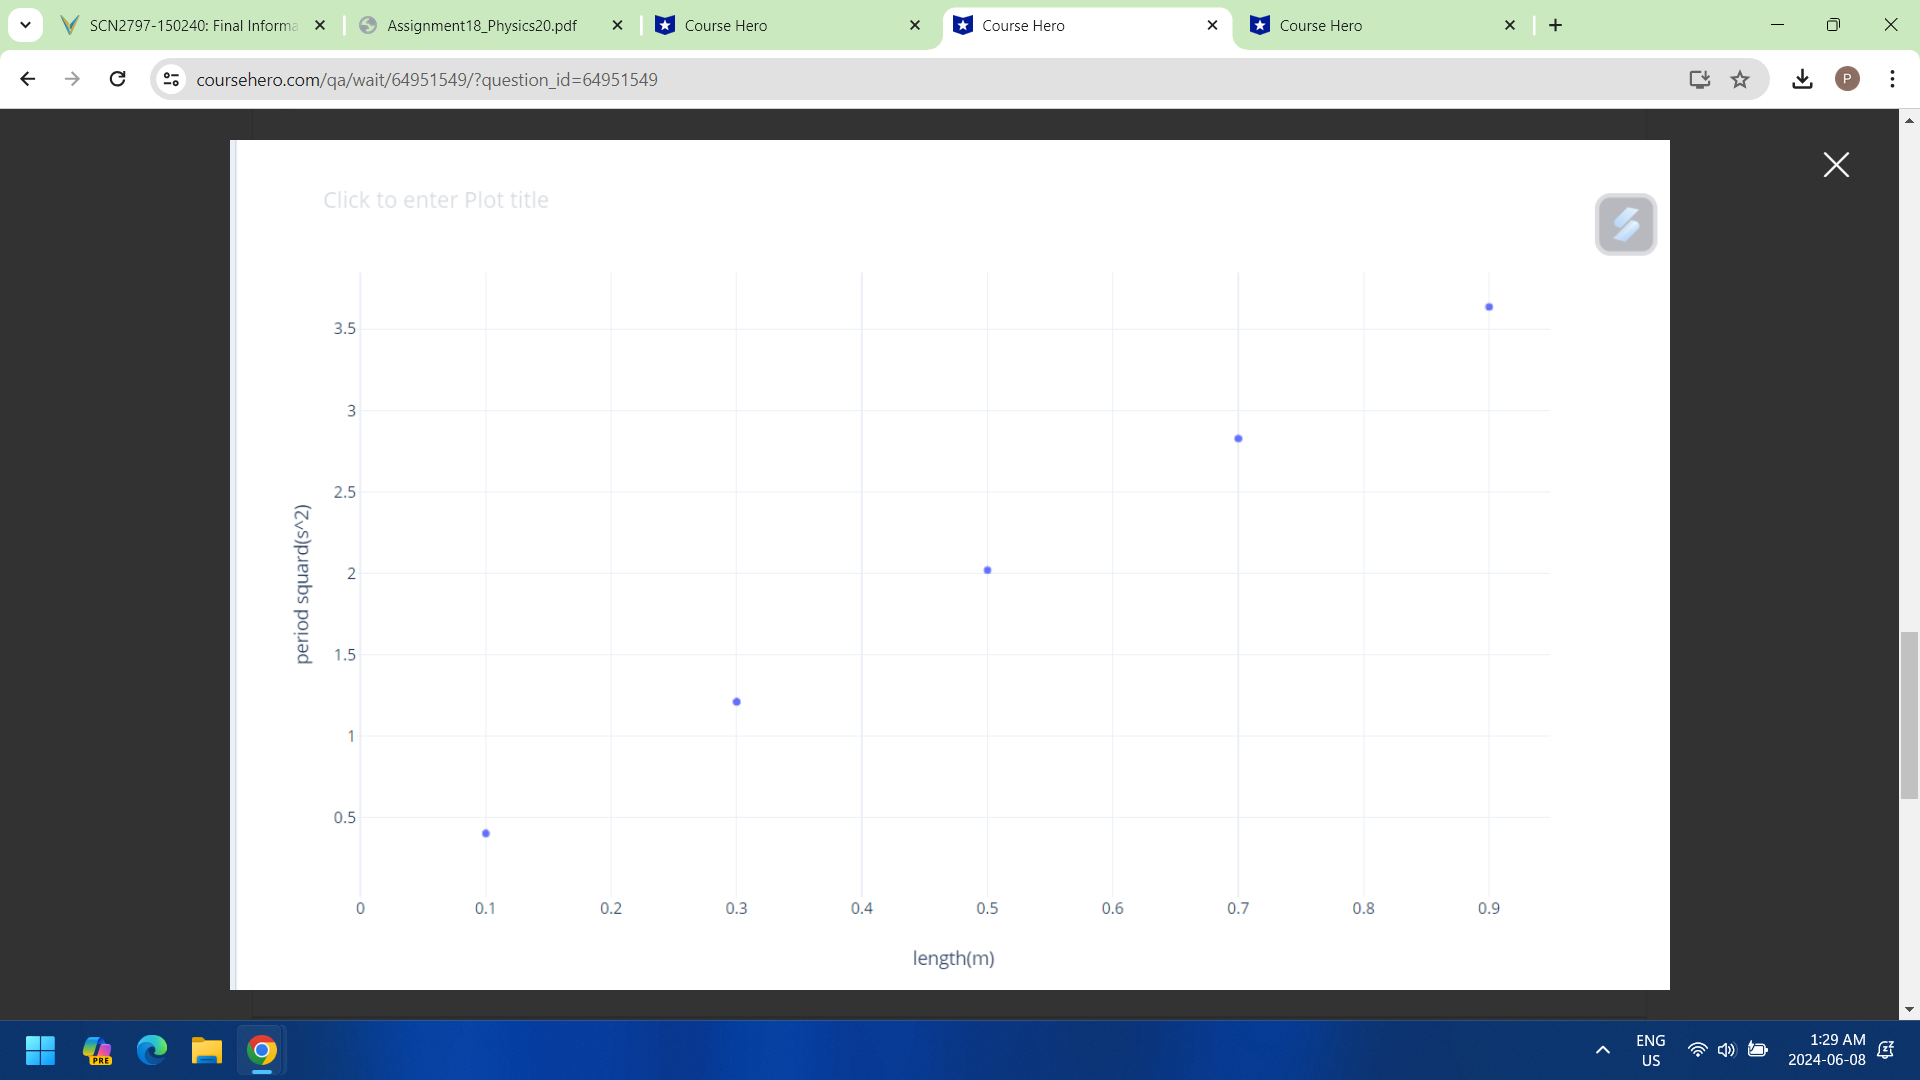Open the Chrome downloads icon

1802,79
